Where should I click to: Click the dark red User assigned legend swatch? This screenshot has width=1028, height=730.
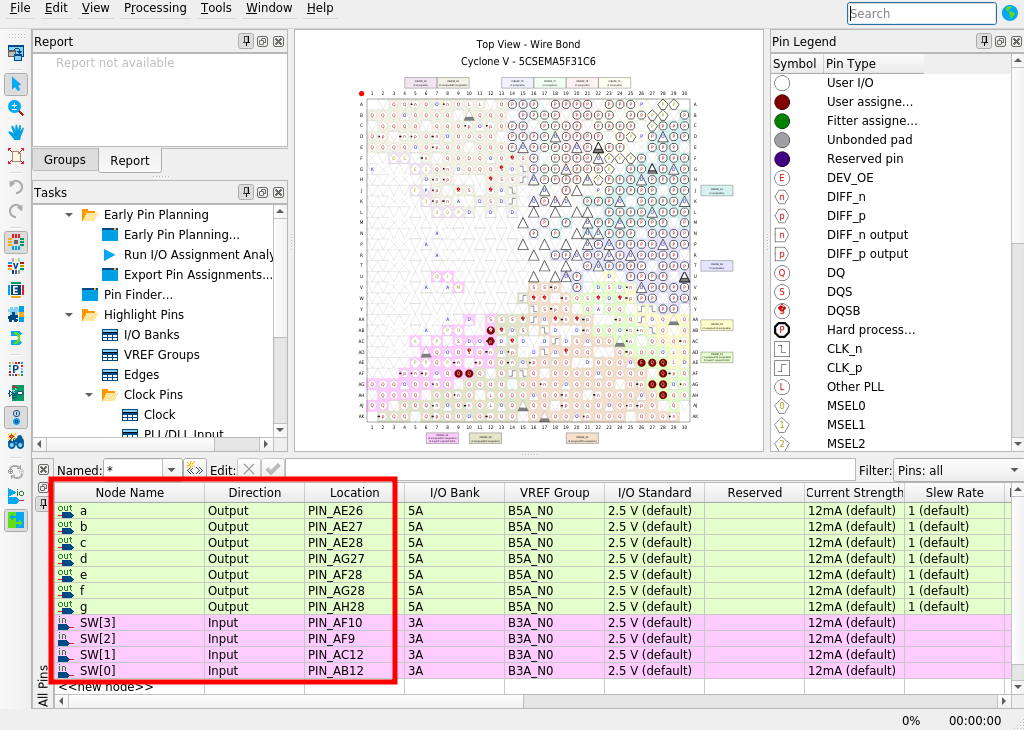point(781,102)
